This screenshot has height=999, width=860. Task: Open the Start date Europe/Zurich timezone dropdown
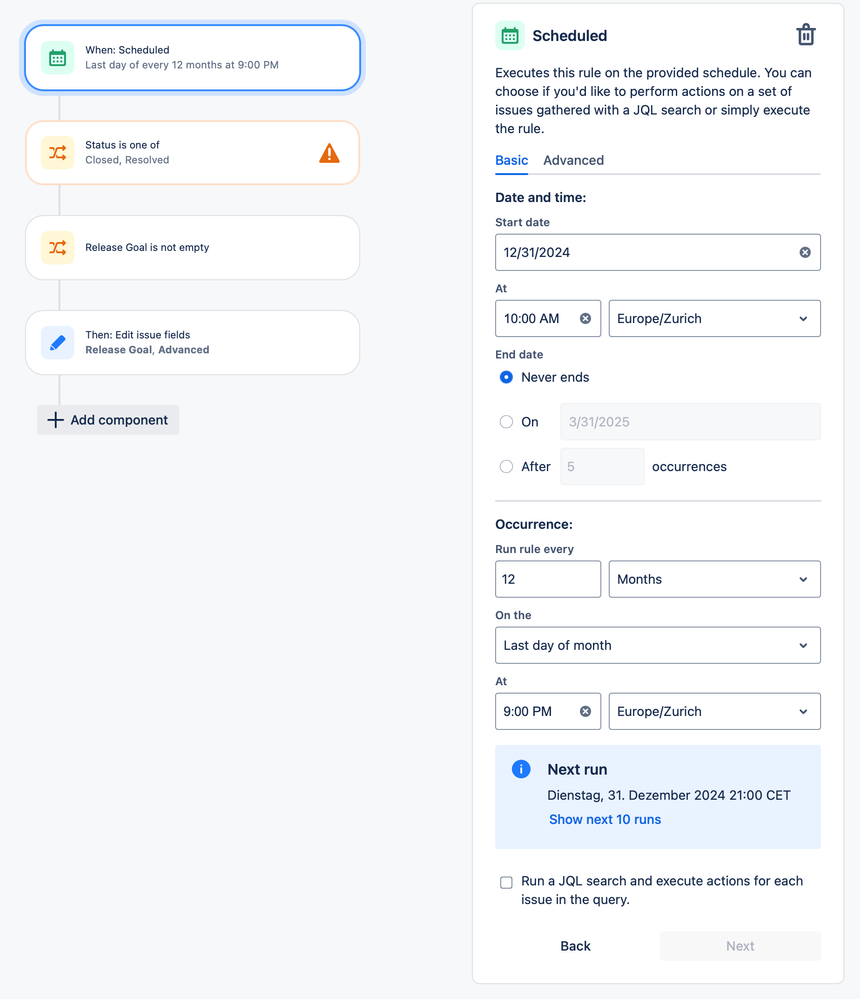(x=715, y=319)
